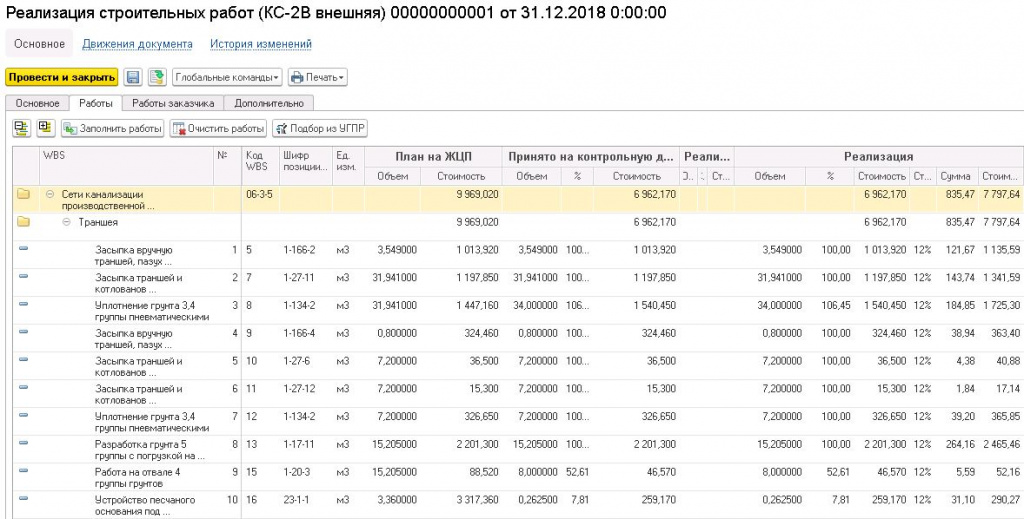
Task: Switch to the Основное tab under the toolbar
Action: coord(38,103)
